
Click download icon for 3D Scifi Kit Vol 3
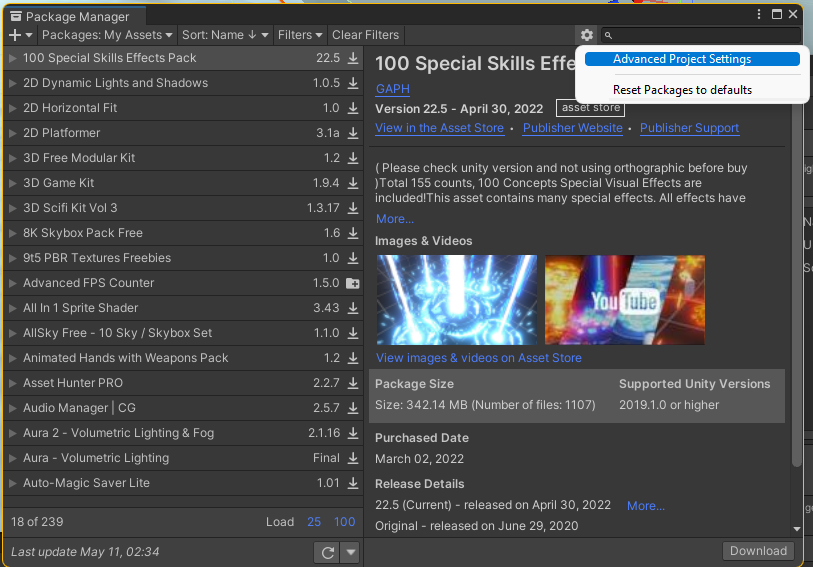pos(353,208)
